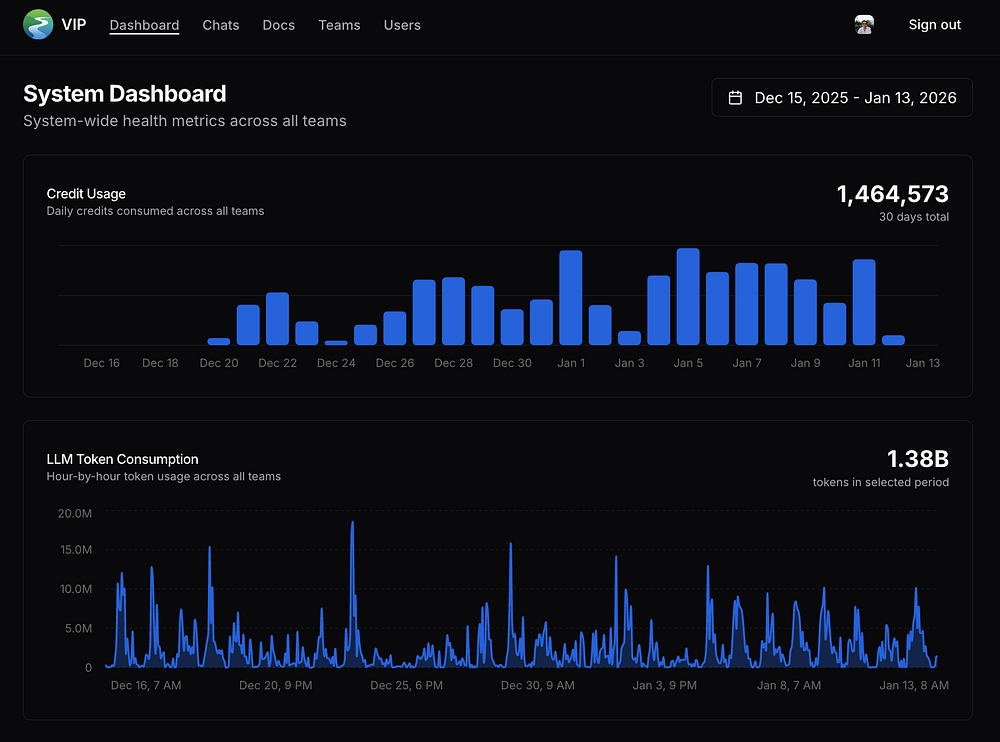Screen dimensions: 1000x742
Task: Click the Jan 11 credit usage bar
Action: tap(864, 302)
